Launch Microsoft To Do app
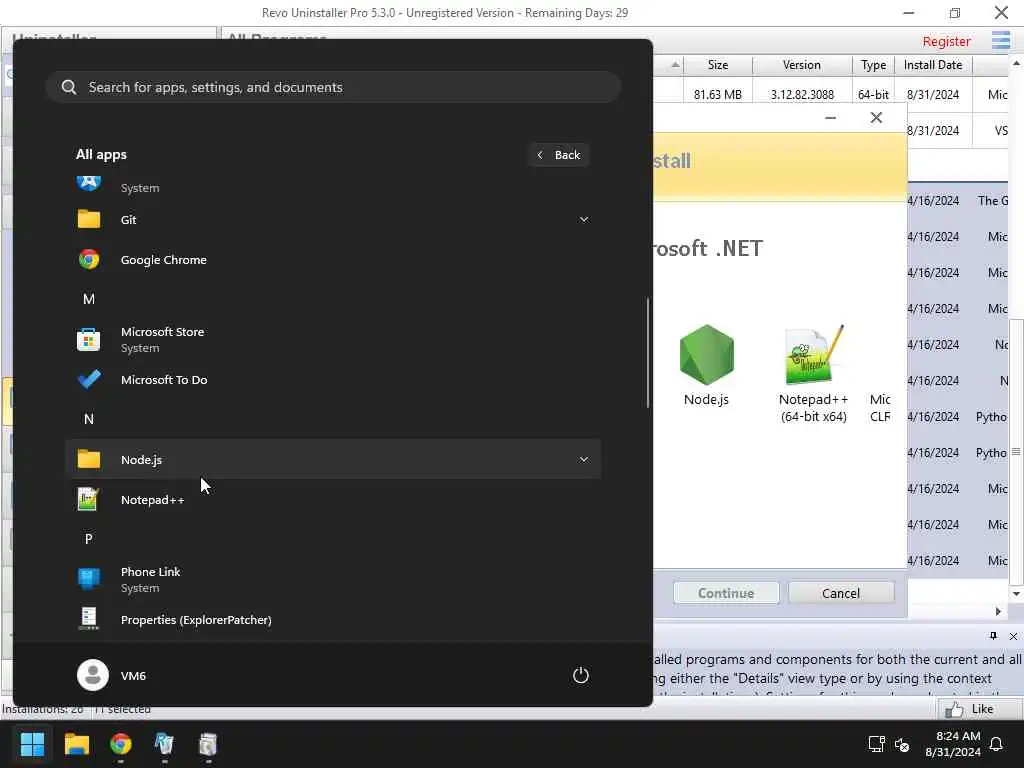 click(333, 379)
